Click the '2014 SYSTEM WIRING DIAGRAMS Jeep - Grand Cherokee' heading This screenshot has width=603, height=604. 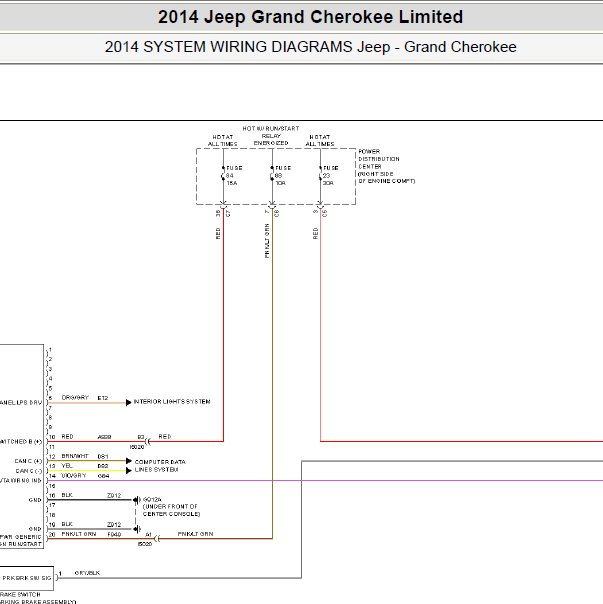pyautogui.click(x=310, y=47)
